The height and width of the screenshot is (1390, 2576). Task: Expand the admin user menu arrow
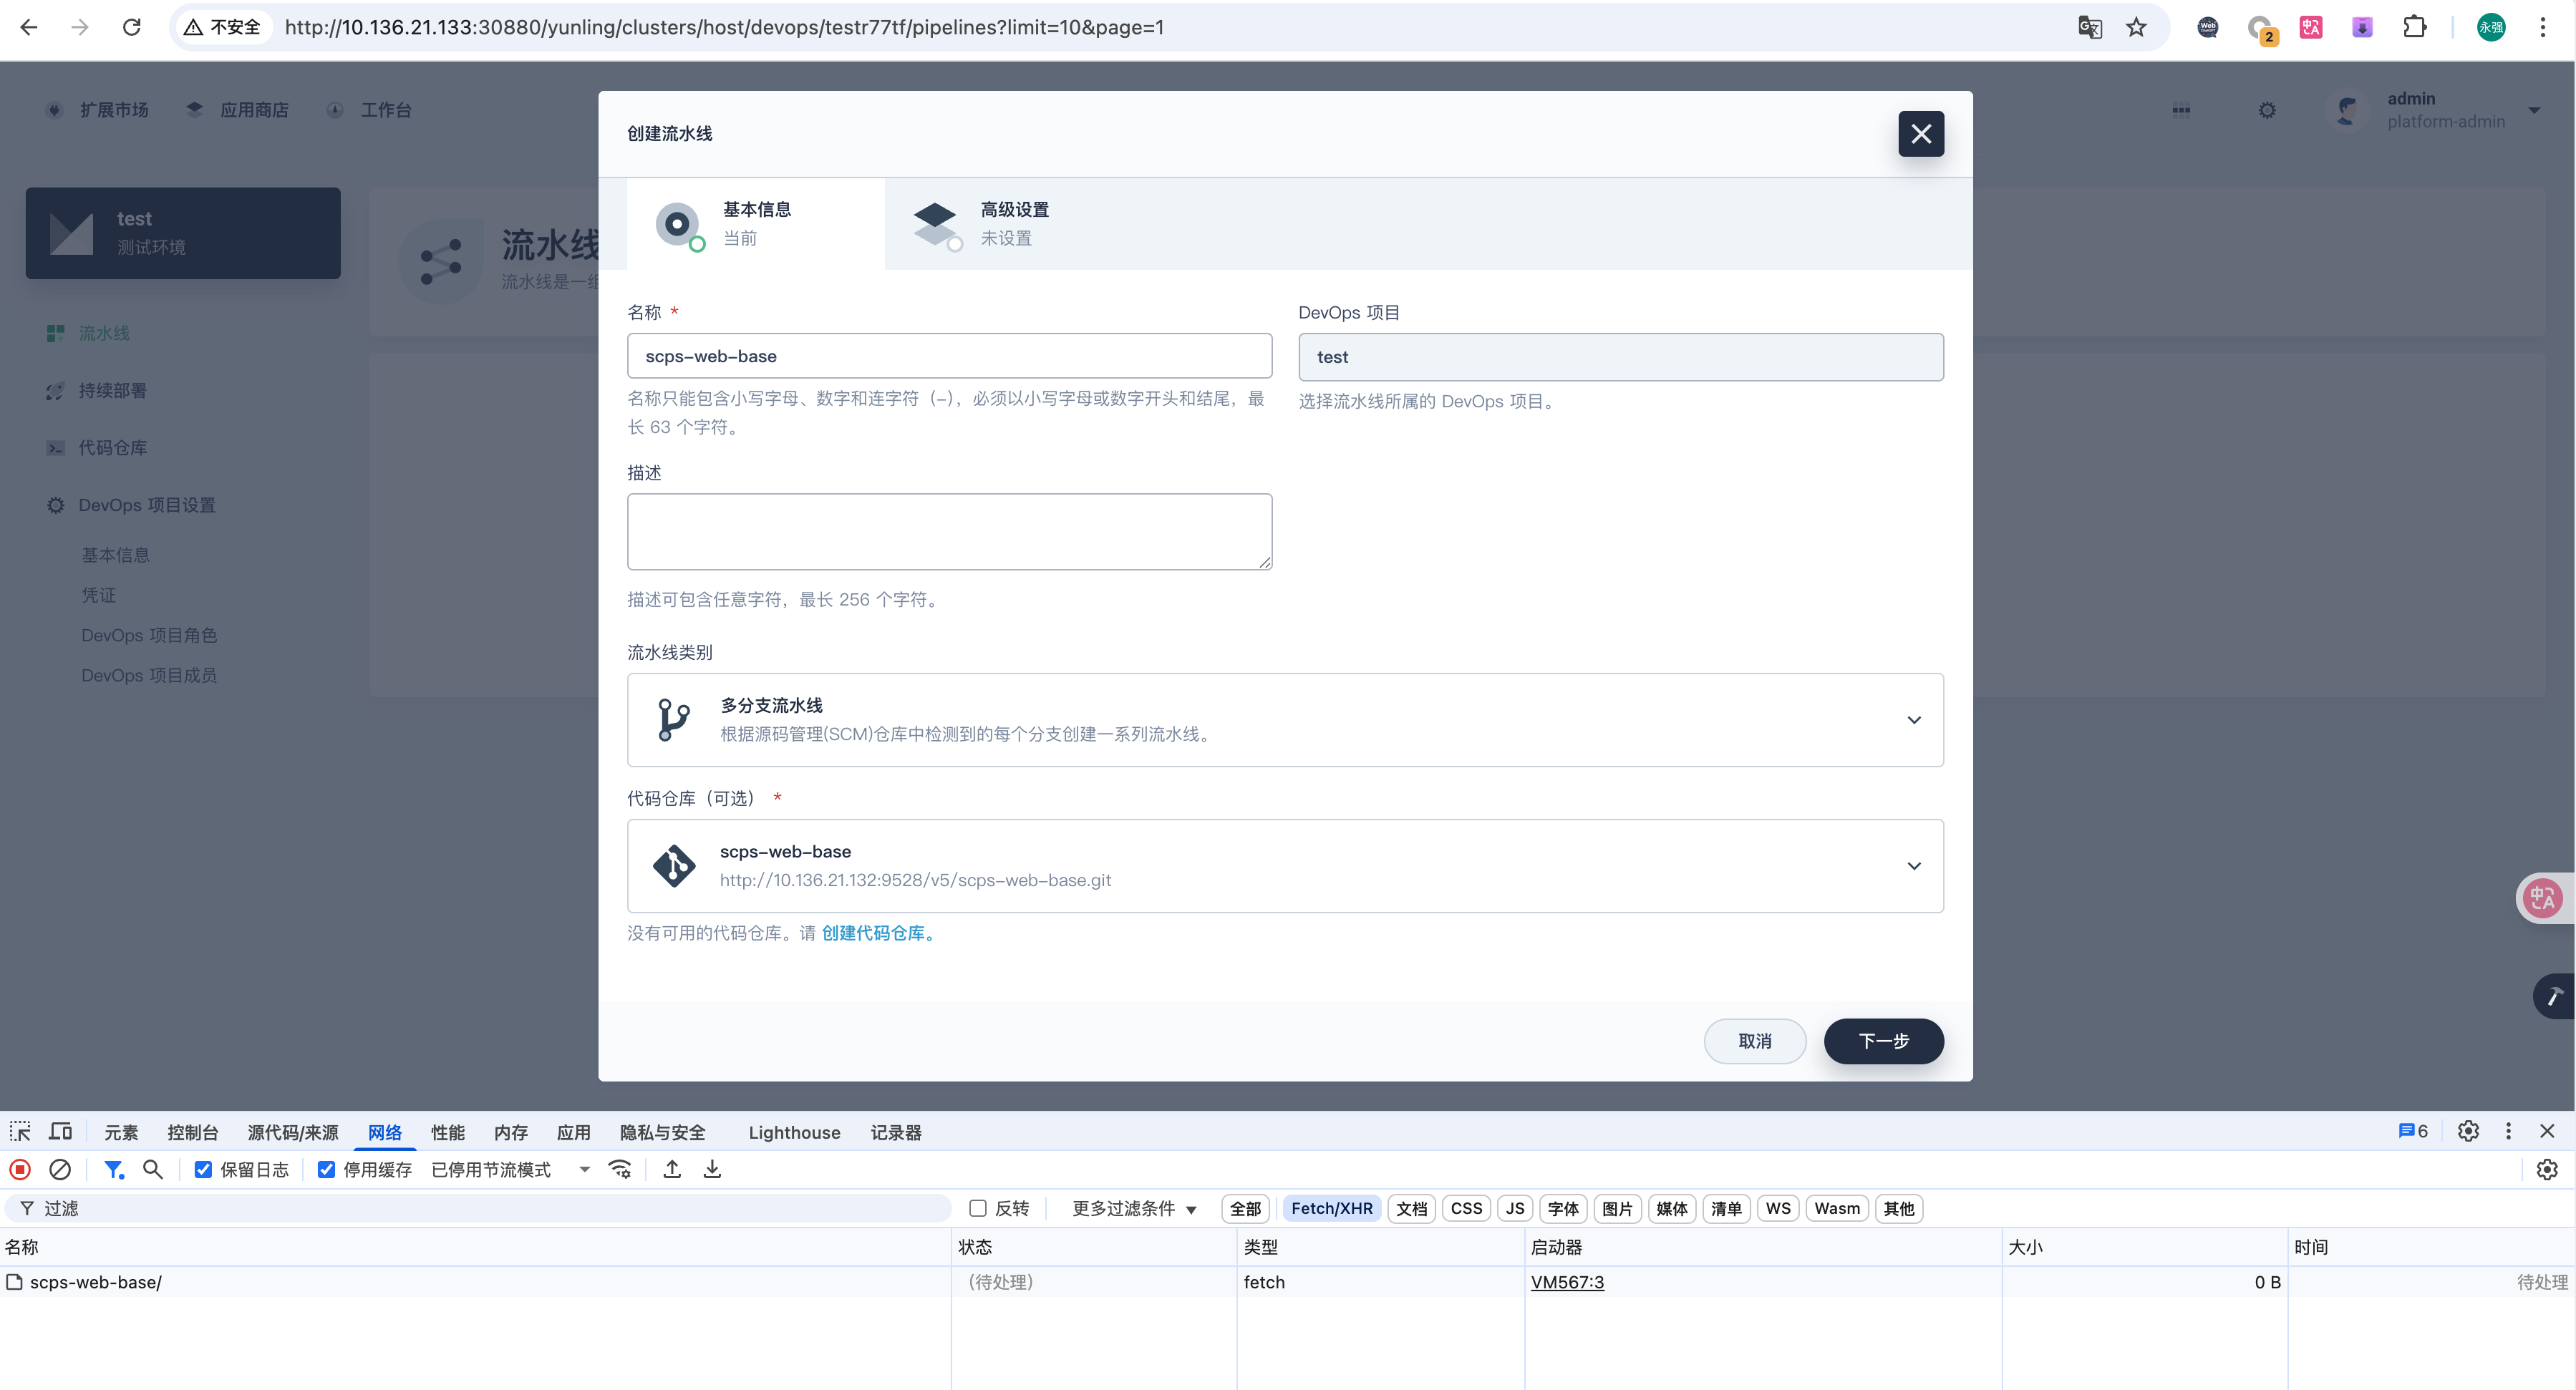pos(2534,110)
